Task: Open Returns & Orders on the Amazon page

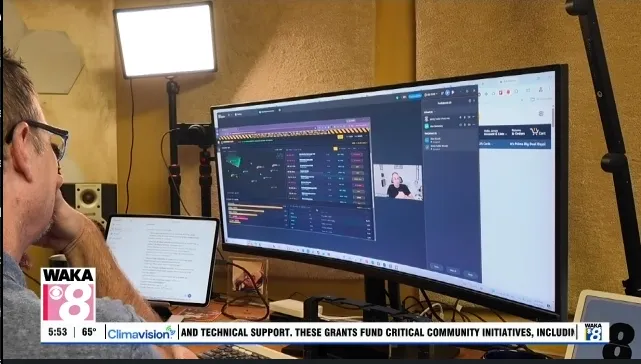Action: pyautogui.click(x=518, y=132)
